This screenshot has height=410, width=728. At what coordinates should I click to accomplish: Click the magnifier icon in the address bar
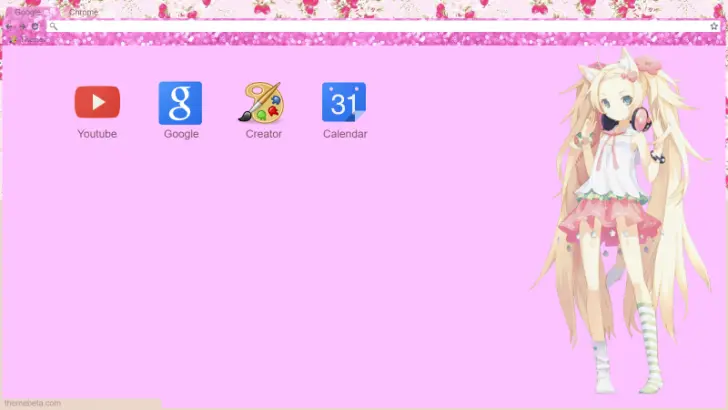coord(54,26)
